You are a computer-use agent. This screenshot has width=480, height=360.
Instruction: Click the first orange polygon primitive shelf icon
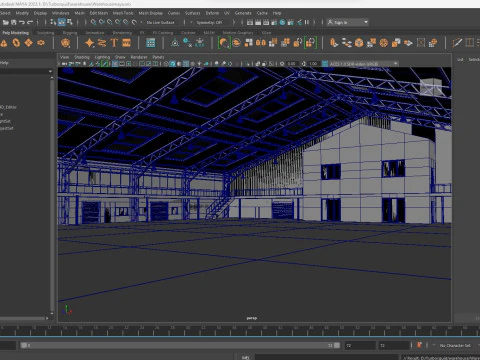(4, 43)
